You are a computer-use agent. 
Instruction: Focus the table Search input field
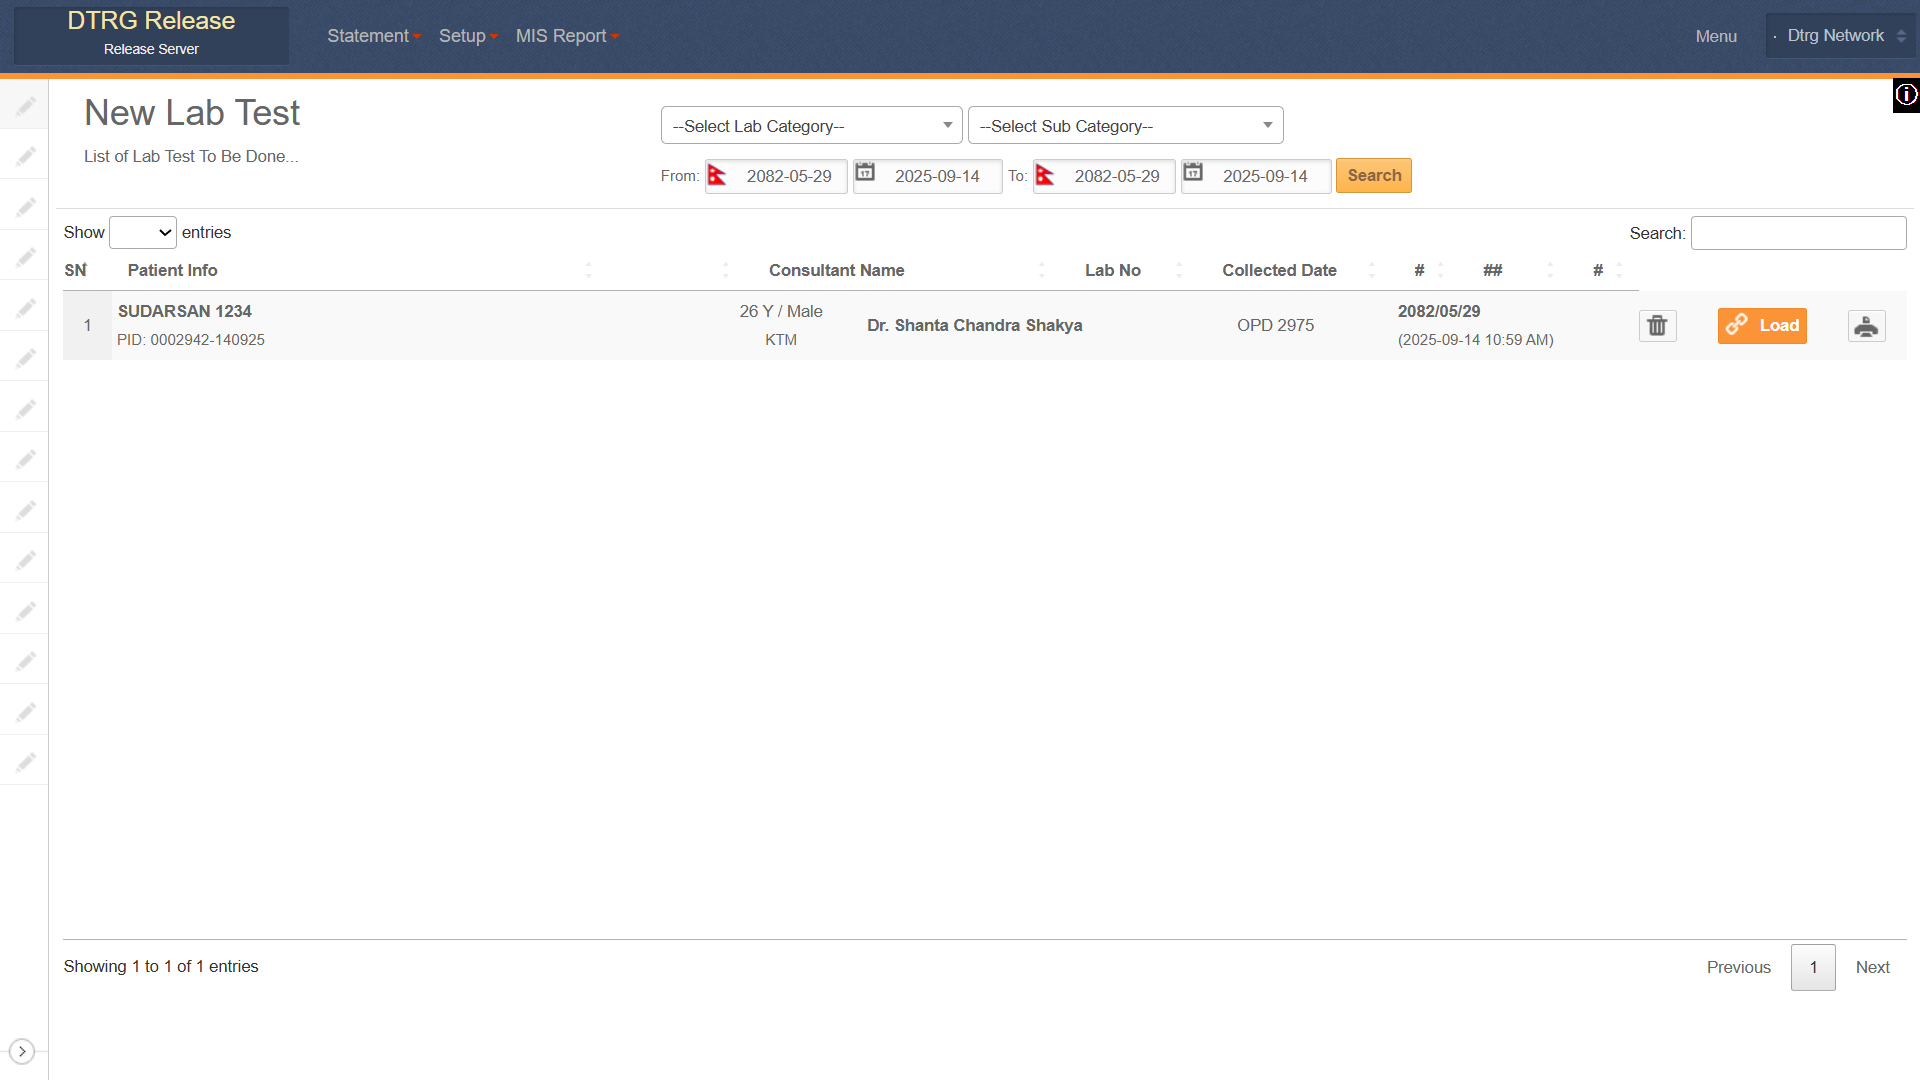(1798, 233)
